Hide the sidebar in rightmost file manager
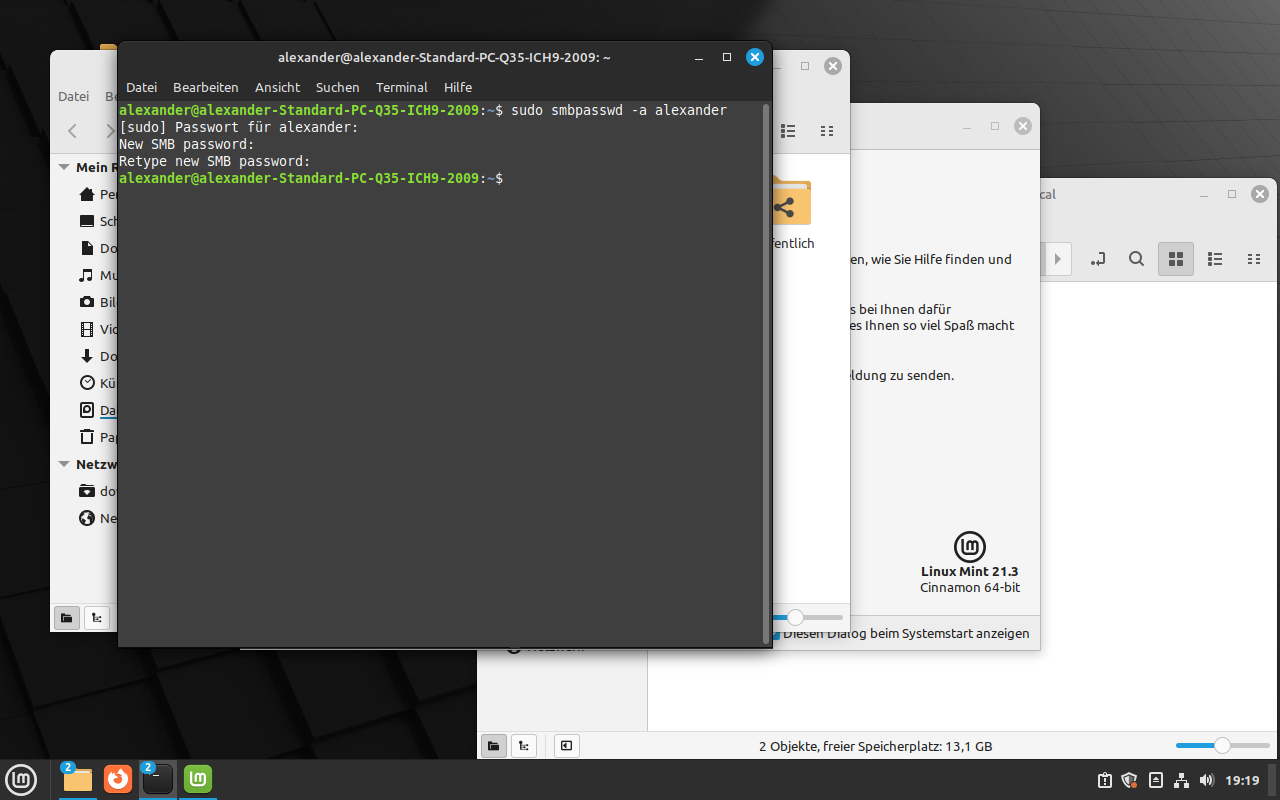Screen dimensions: 1280x800 [566, 746]
